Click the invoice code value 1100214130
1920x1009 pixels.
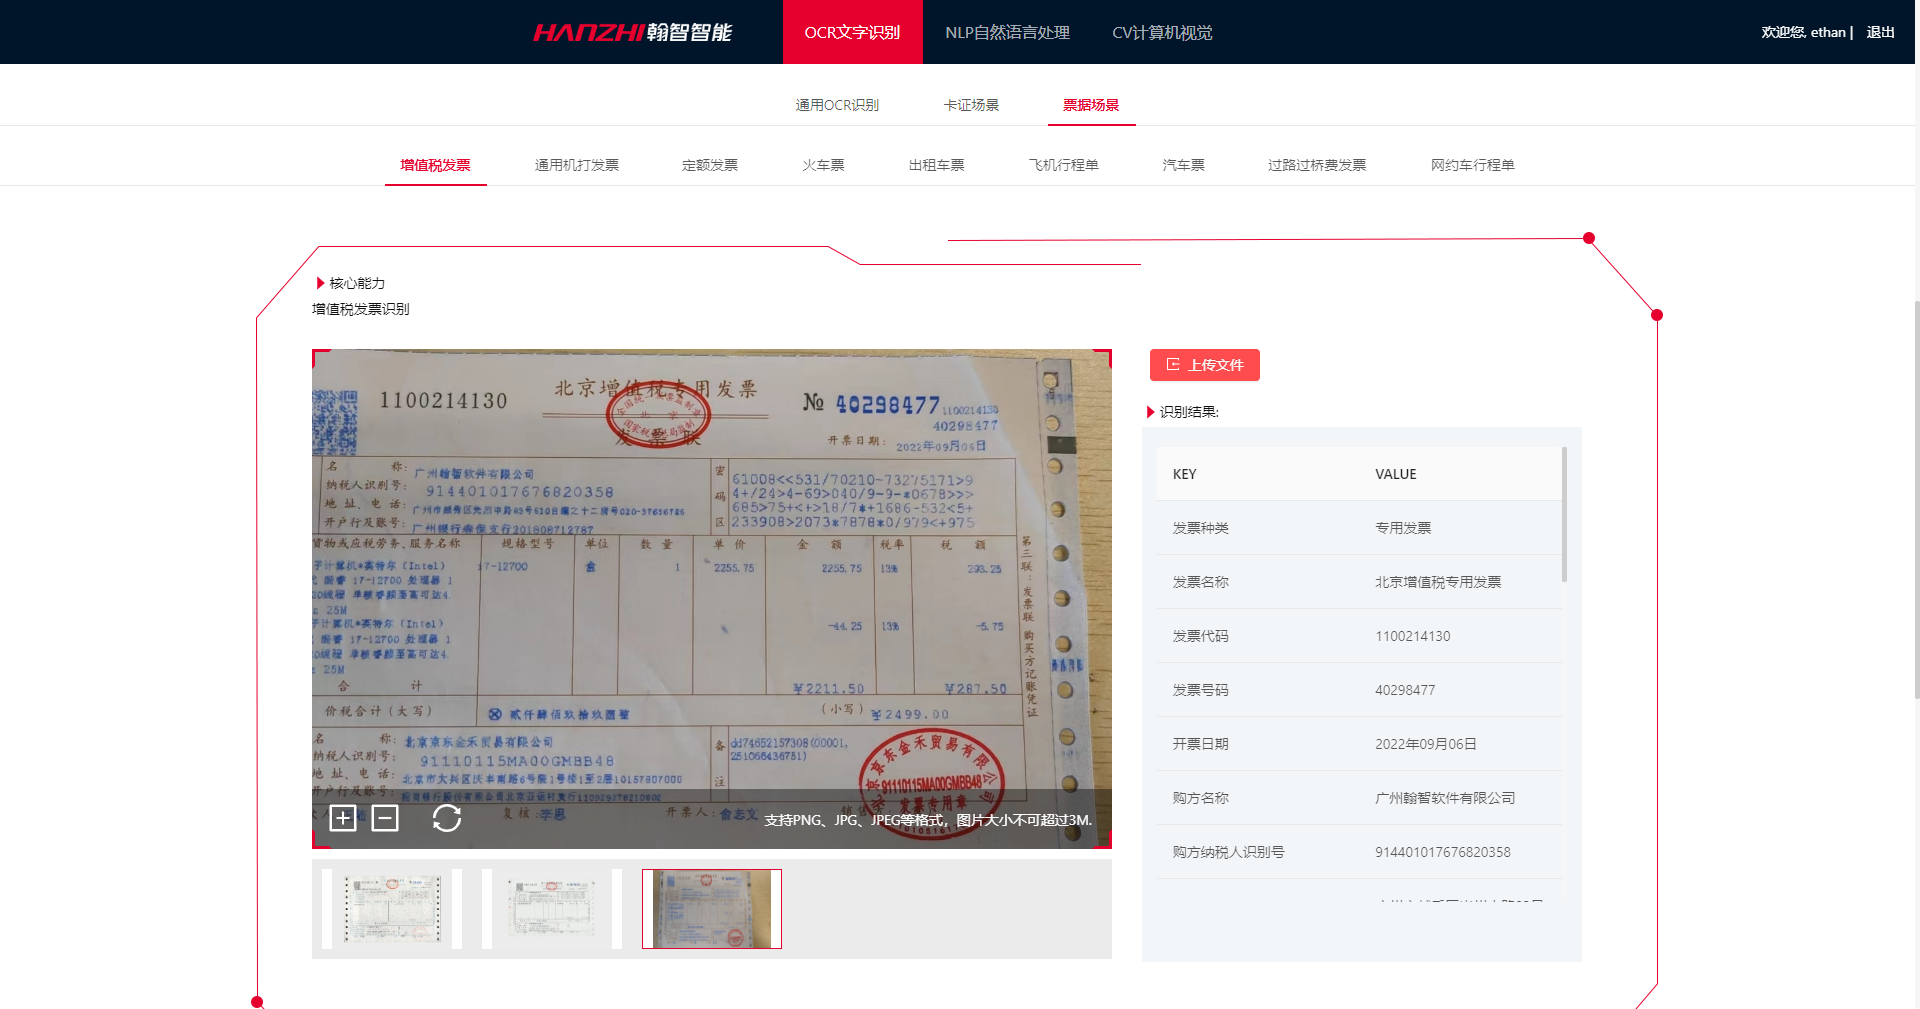point(1413,636)
